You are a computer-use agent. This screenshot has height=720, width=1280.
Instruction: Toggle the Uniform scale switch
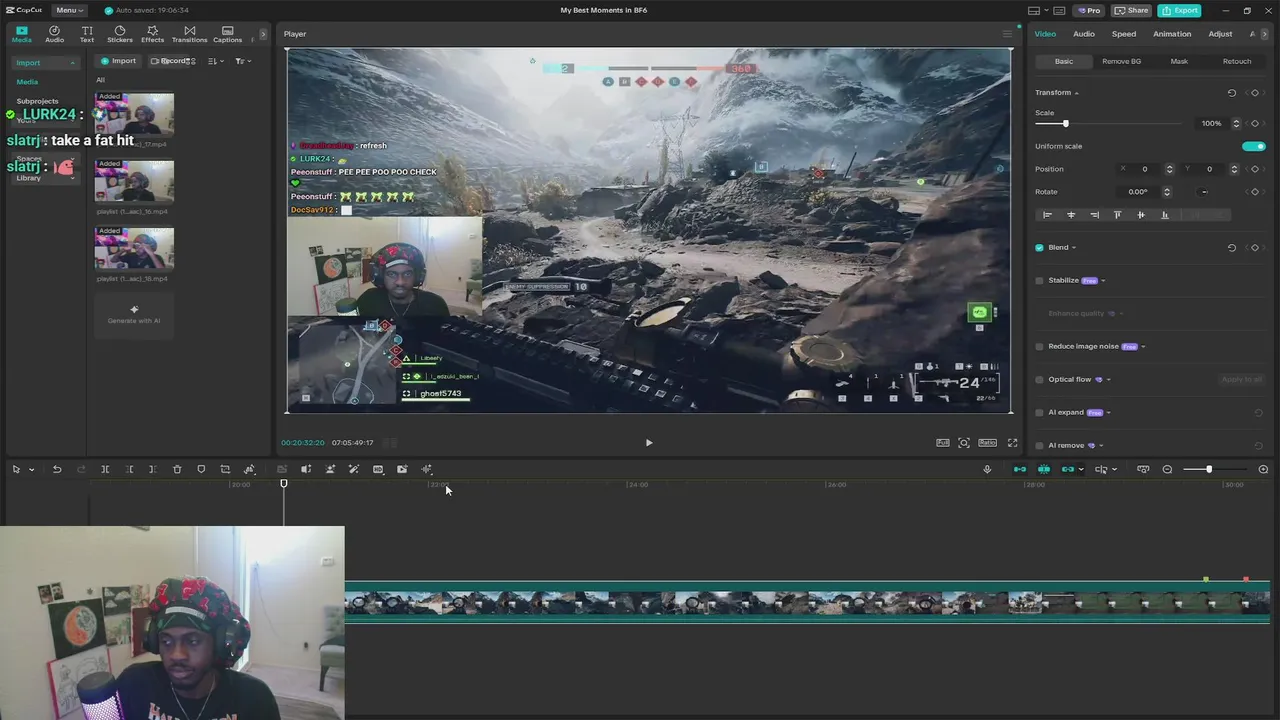[x=1254, y=146]
